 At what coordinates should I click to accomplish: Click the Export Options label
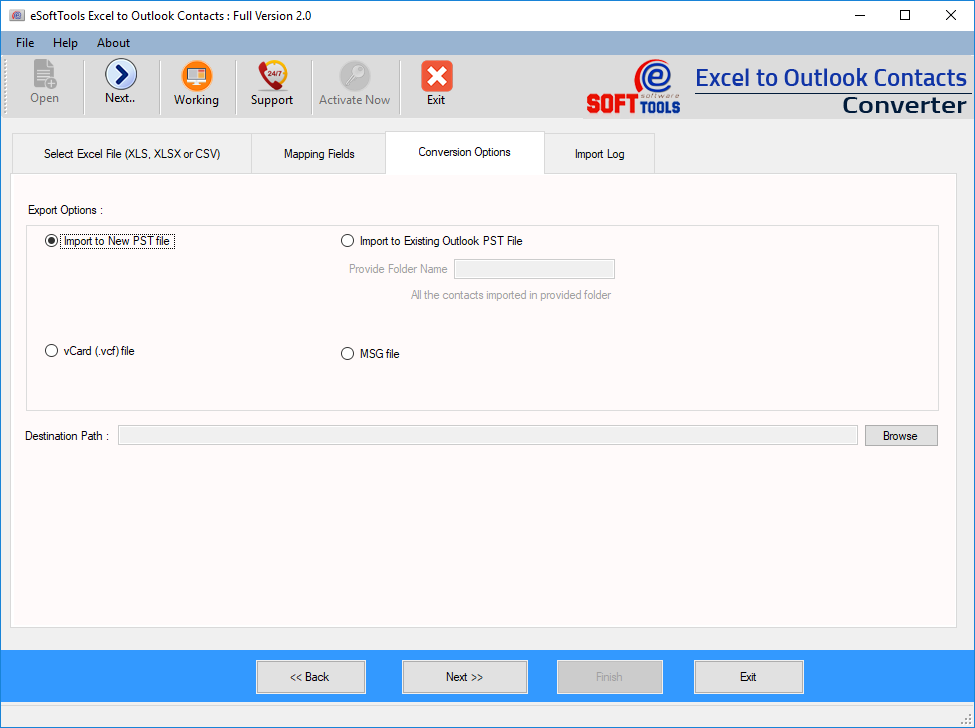pyautogui.click(x=65, y=210)
